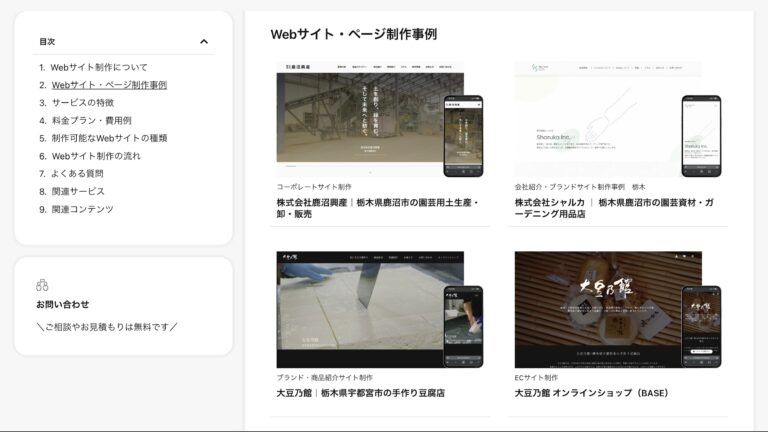
Task: Open title 株式会社シャルカ 園芸資材・ガーデニング用品店
Action: [614, 208]
